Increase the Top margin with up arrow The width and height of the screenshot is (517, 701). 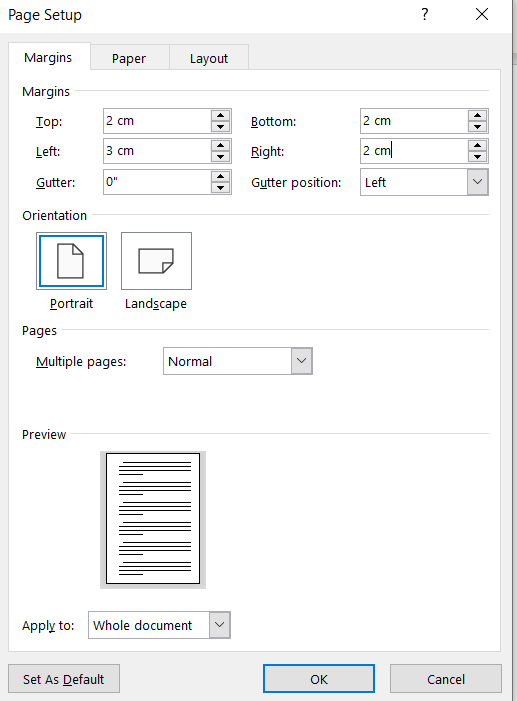click(220, 115)
